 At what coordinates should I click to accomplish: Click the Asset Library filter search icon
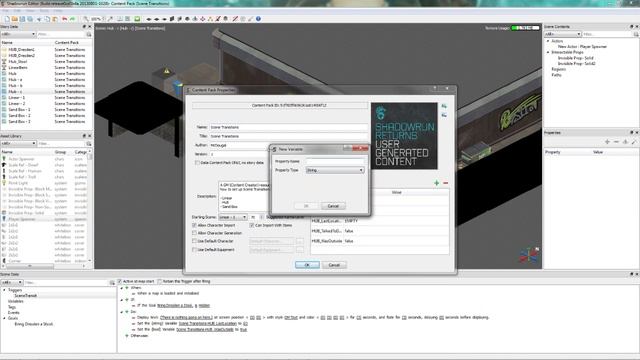pyautogui.click(x=89, y=144)
